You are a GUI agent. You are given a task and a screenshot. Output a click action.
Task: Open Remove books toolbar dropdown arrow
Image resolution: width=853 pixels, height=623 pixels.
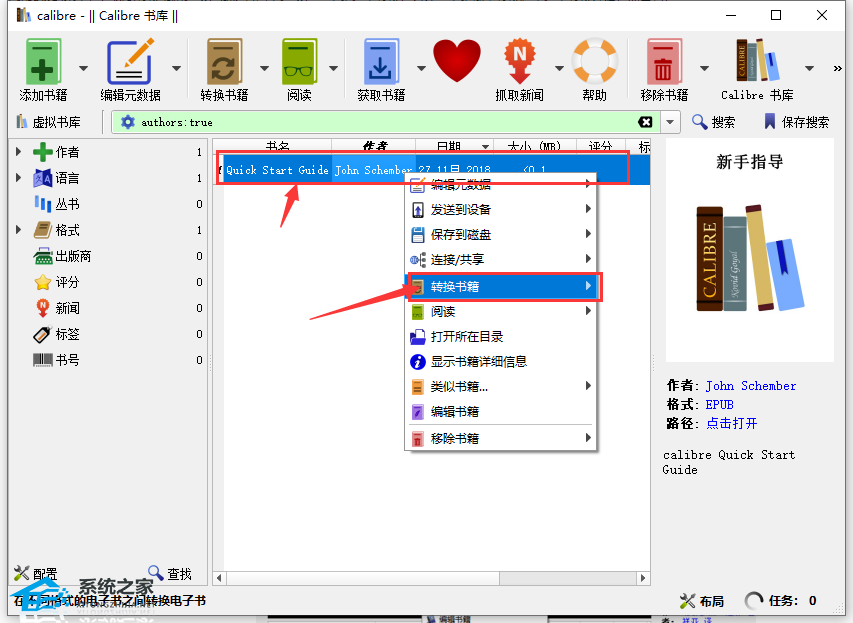(704, 68)
